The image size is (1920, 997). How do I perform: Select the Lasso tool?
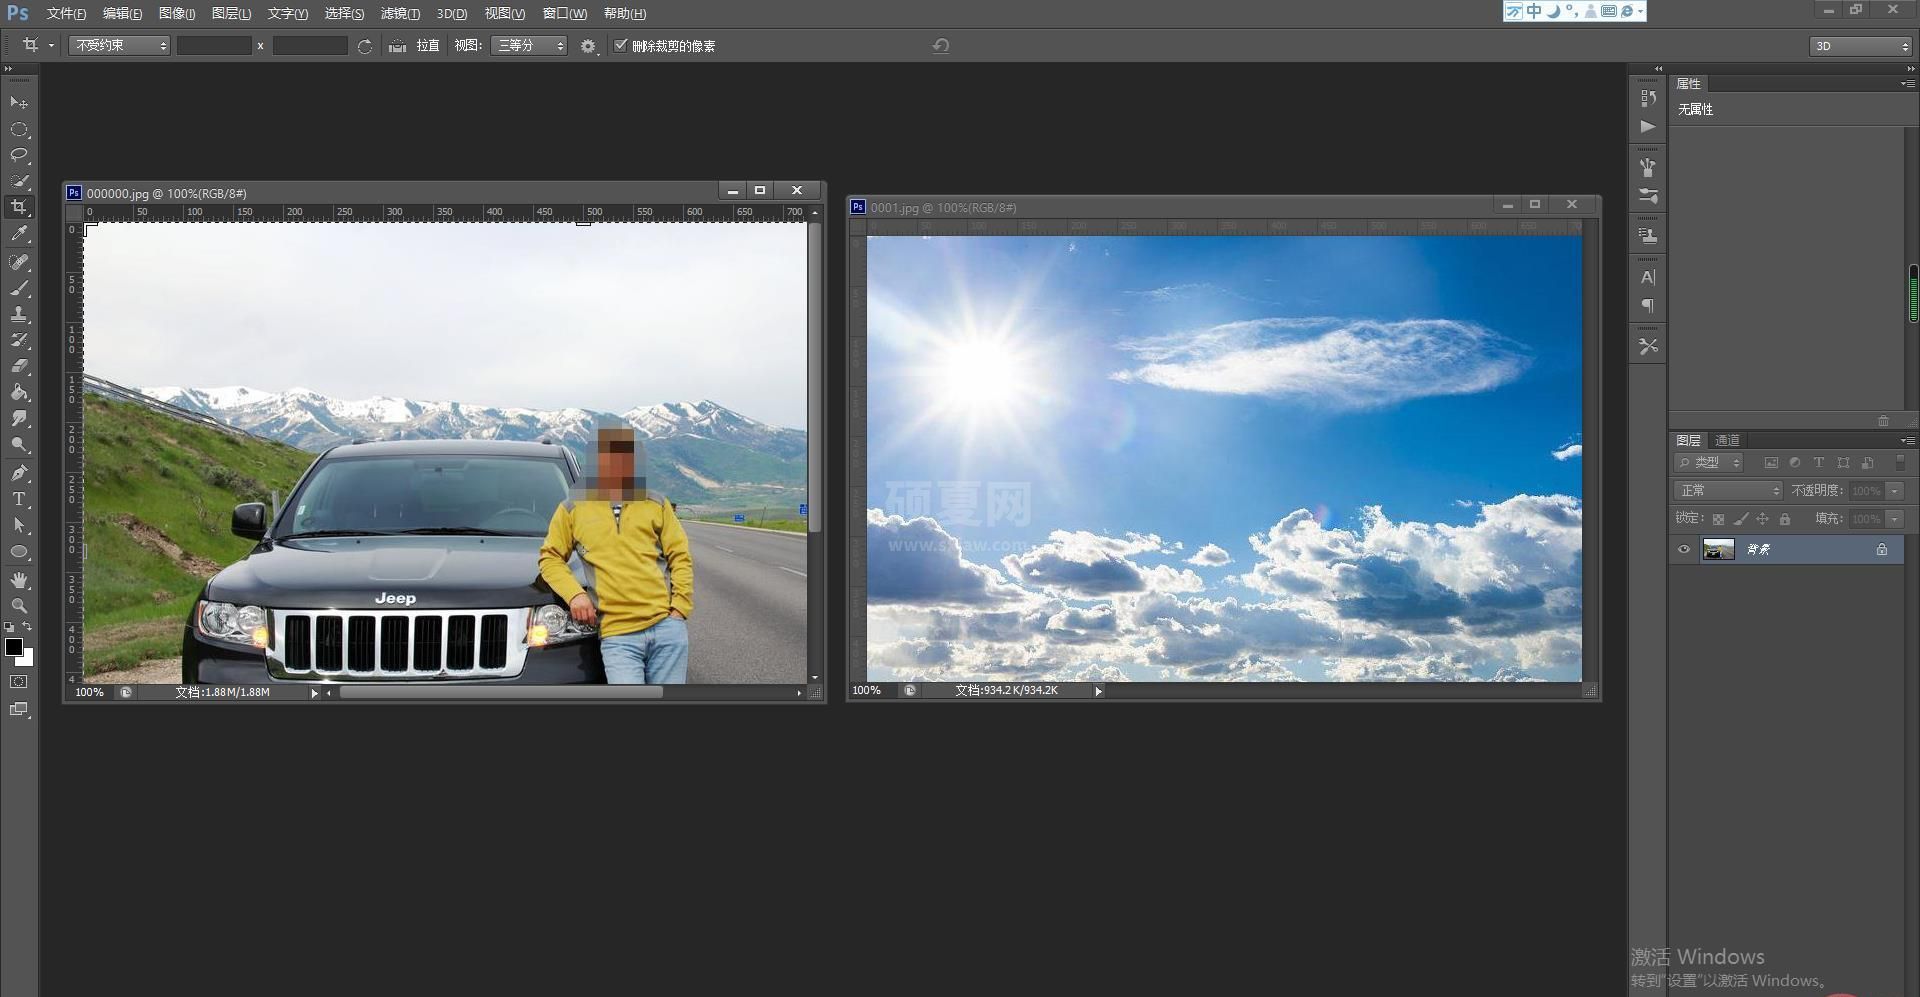(19, 155)
